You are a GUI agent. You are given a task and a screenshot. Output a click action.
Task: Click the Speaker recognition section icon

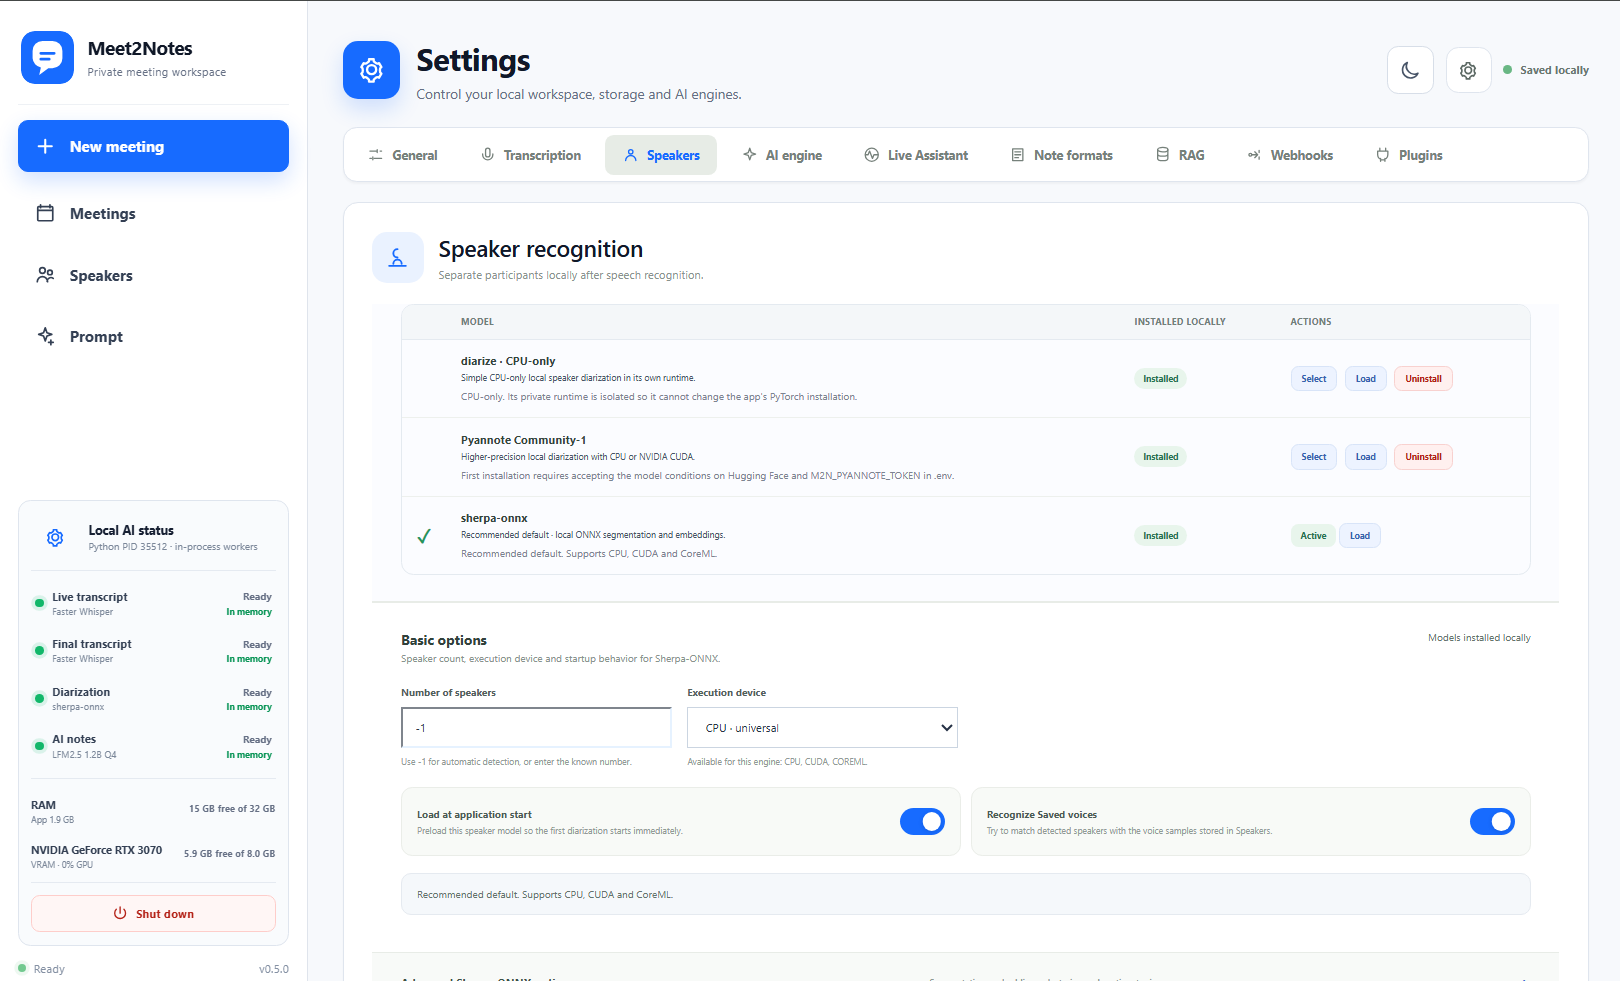click(398, 258)
